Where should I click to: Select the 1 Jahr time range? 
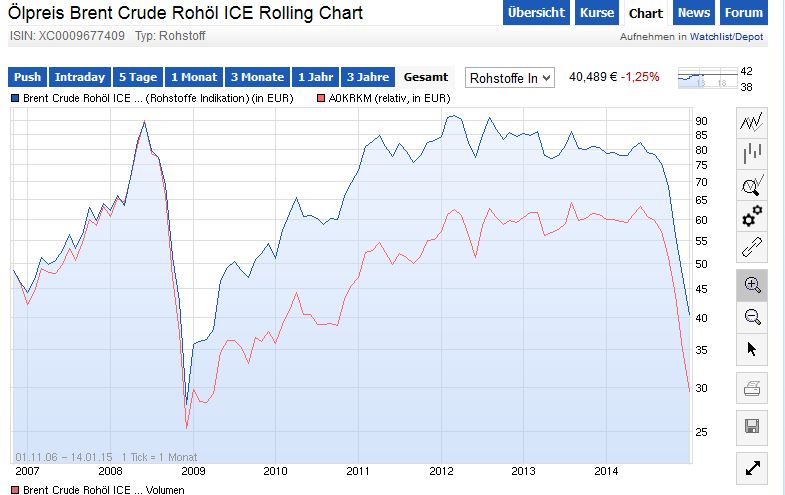click(x=315, y=77)
